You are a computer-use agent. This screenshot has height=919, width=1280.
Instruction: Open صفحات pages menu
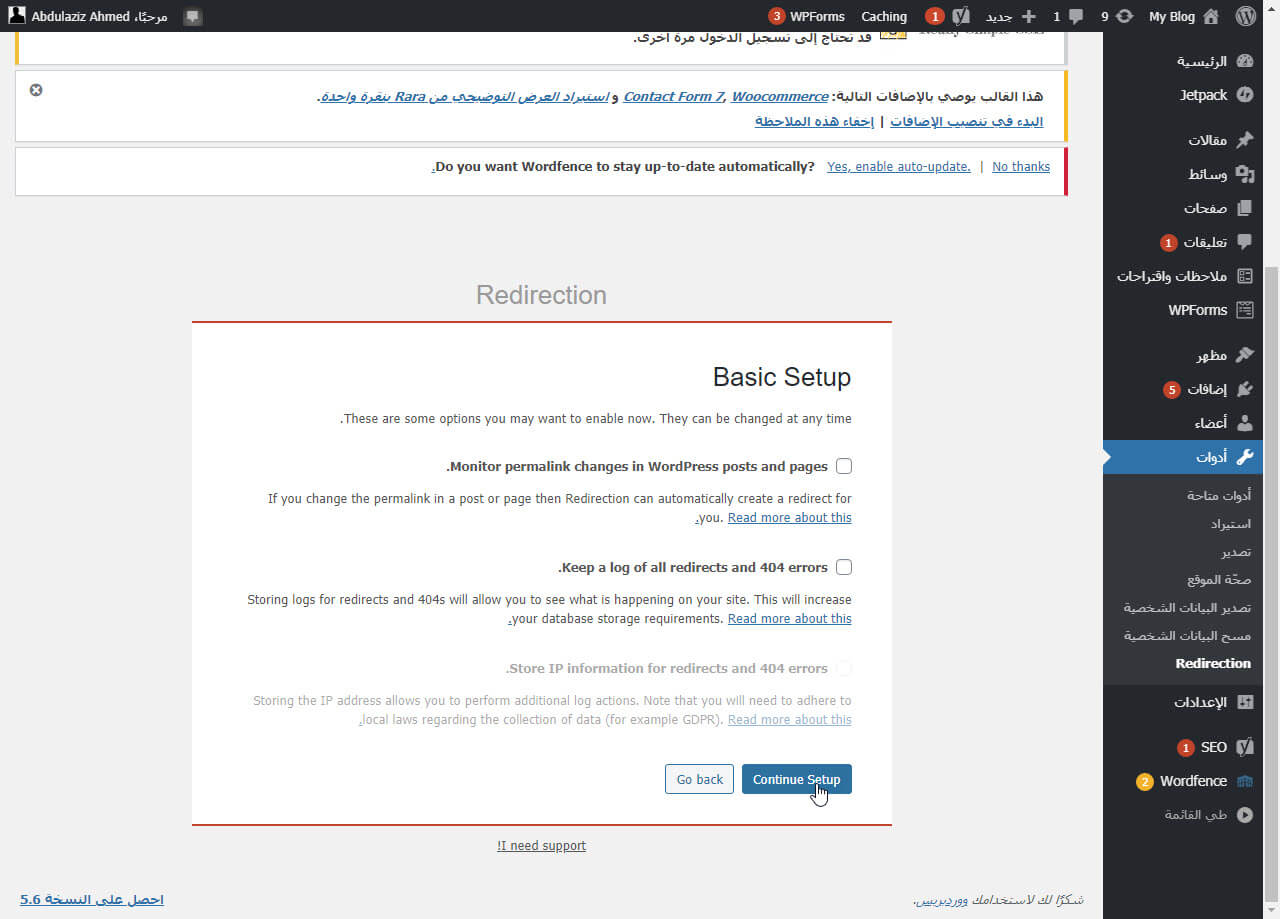click(x=1183, y=208)
